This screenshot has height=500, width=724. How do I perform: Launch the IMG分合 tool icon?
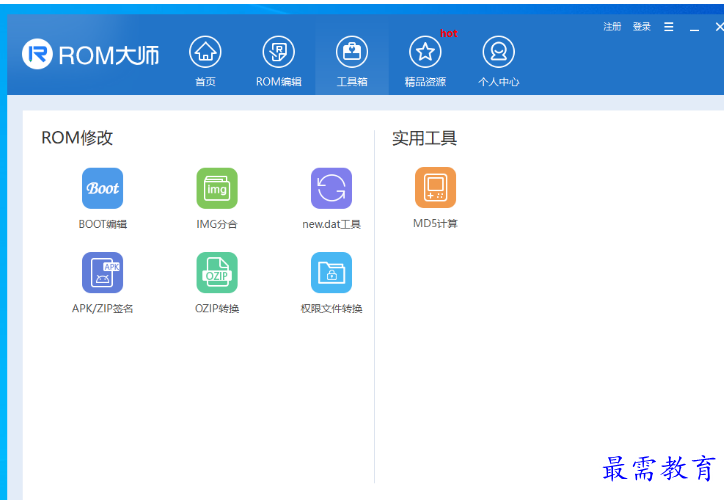point(217,188)
